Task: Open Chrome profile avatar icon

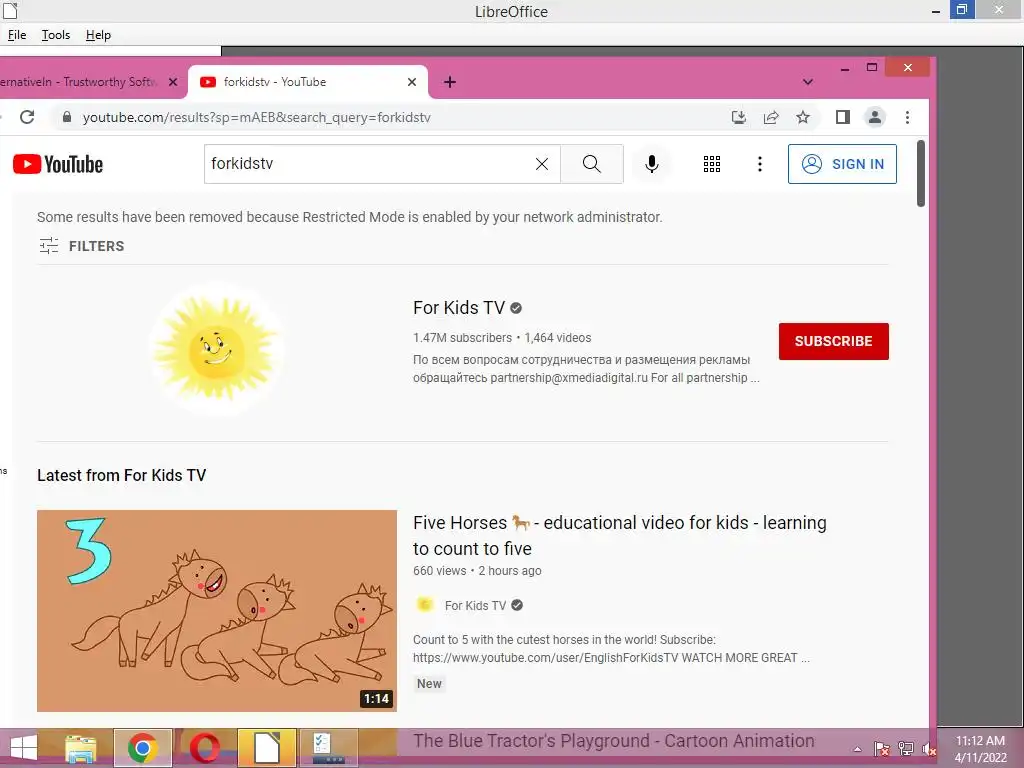Action: coord(874,118)
